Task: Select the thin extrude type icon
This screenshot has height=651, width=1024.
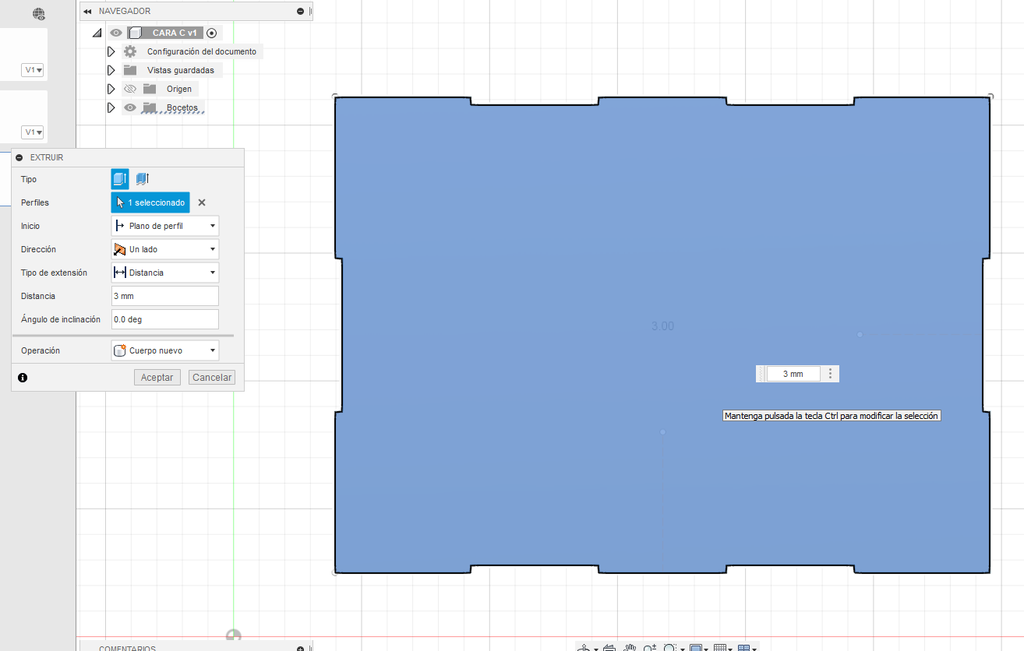Action: point(142,178)
